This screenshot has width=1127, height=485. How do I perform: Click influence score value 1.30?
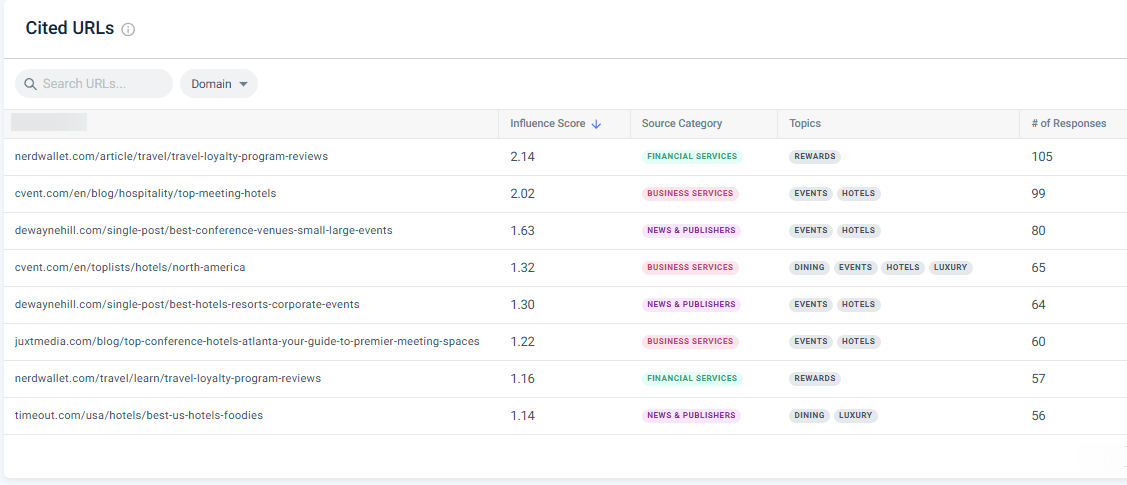[523, 305]
